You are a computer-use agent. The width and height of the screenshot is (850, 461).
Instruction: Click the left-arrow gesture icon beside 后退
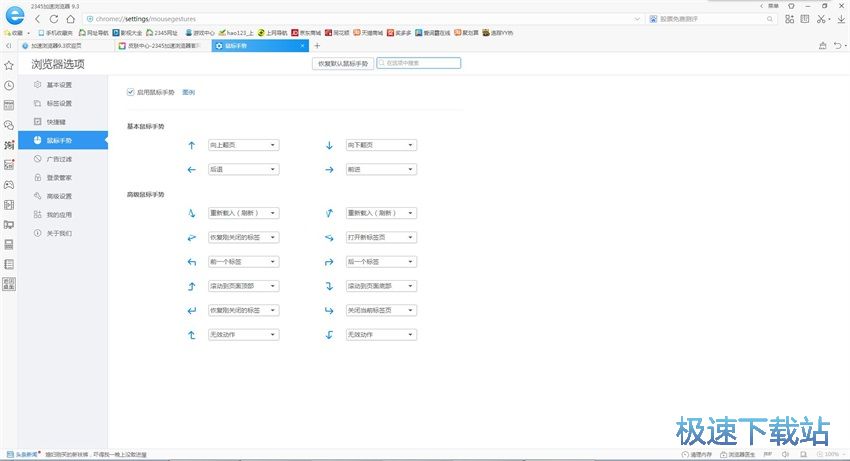(191, 169)
